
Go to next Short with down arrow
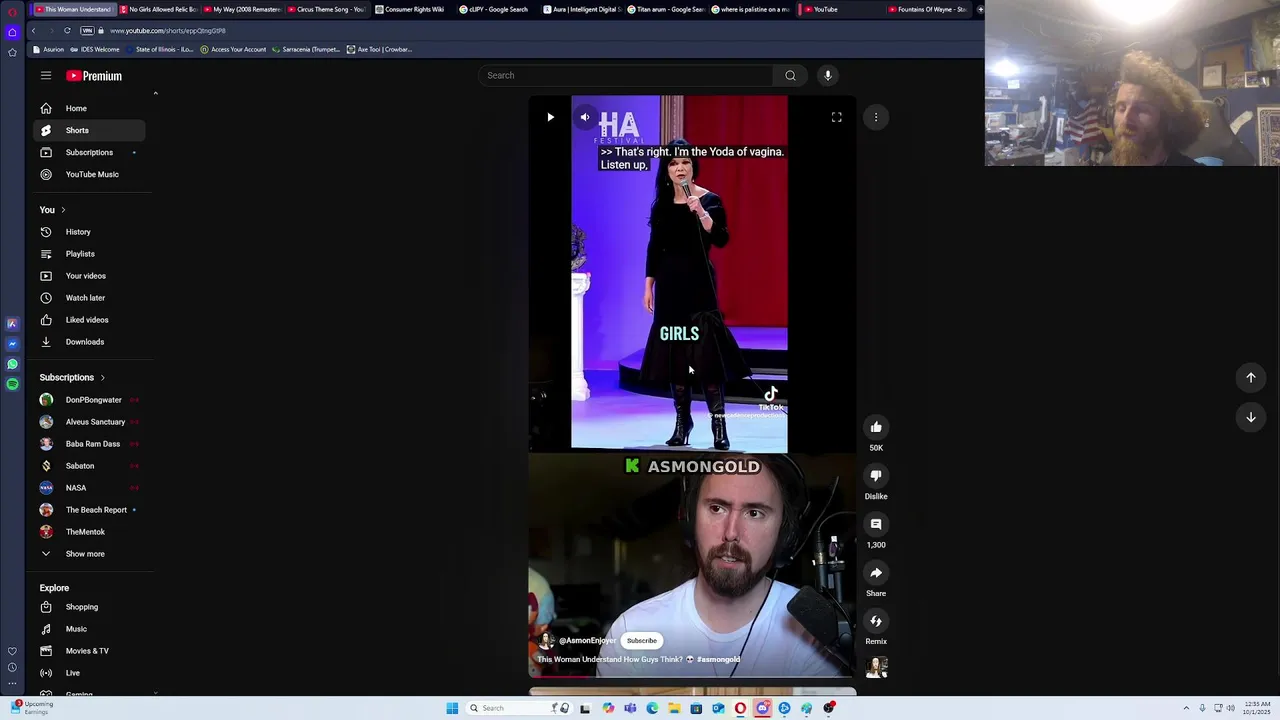(x=1250, y=417)
